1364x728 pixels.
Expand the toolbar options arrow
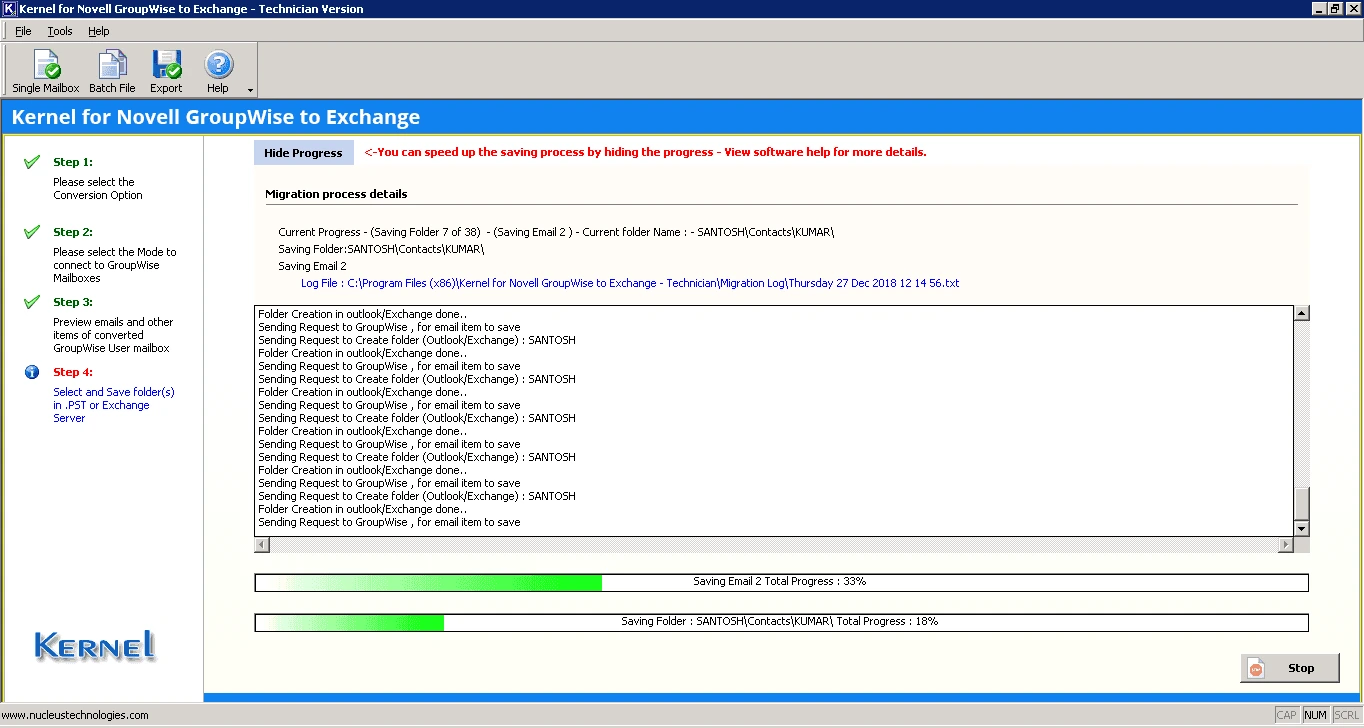pyautogui.click(x=250, y=90)
